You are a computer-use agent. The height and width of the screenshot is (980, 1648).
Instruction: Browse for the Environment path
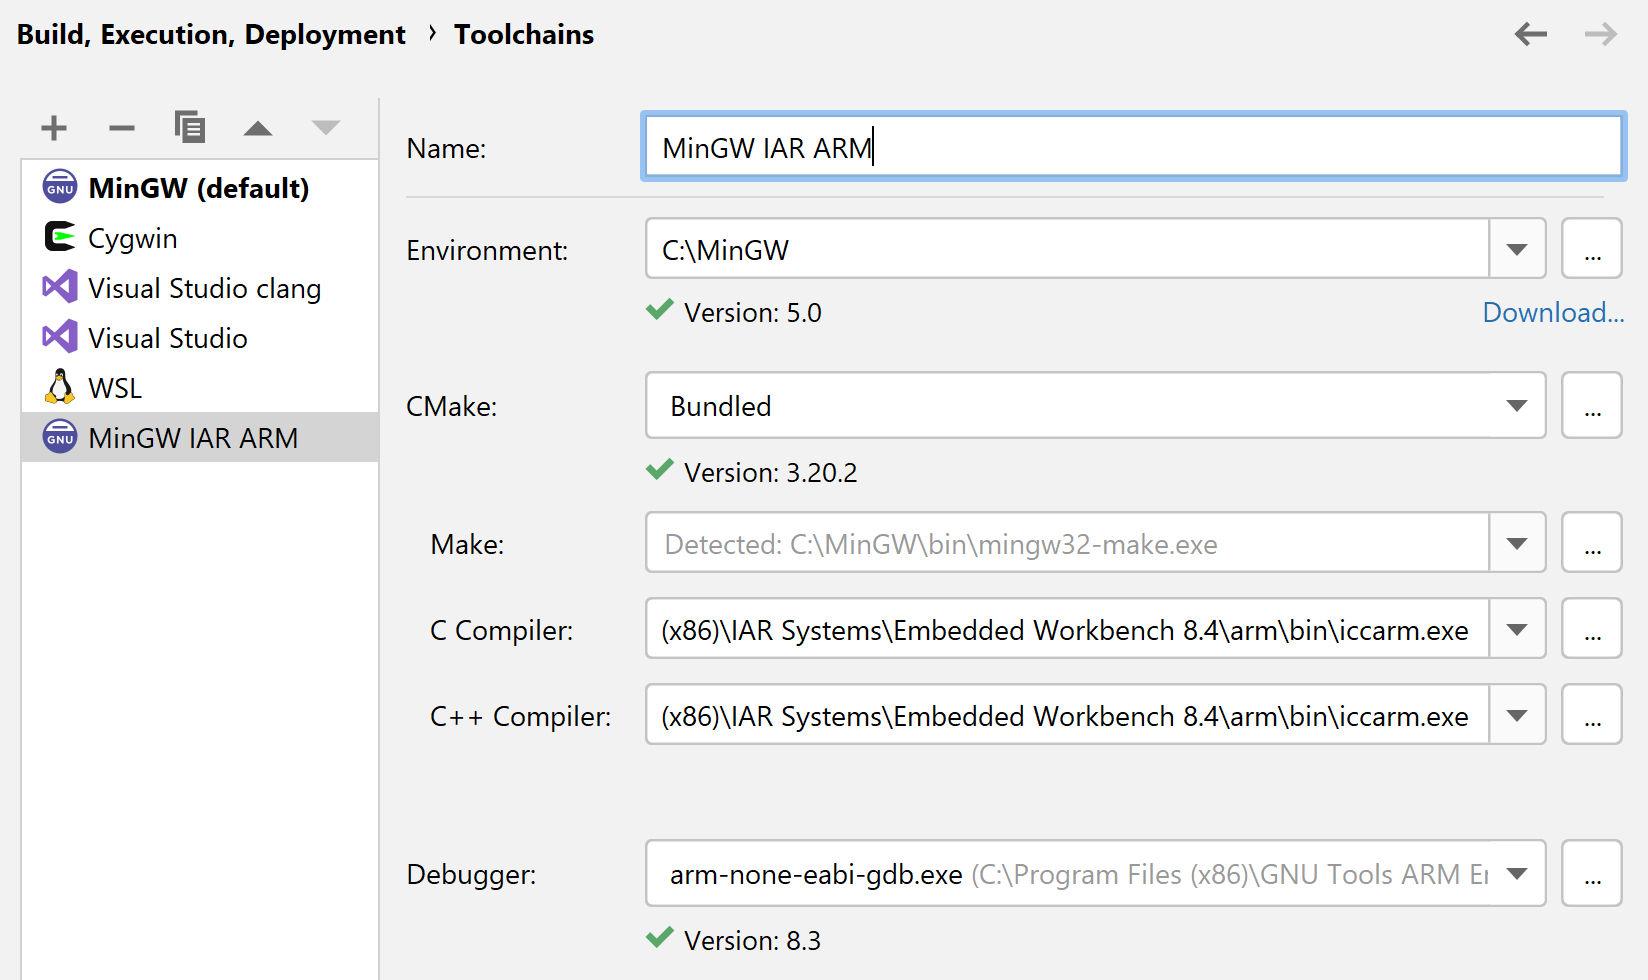[1592, 249]
